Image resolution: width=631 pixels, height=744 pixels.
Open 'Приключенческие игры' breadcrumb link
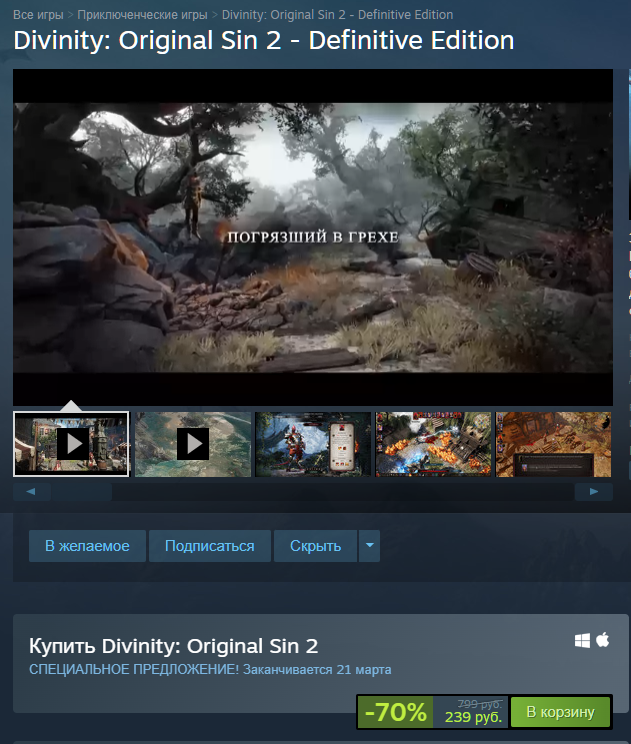click(142, 15)
